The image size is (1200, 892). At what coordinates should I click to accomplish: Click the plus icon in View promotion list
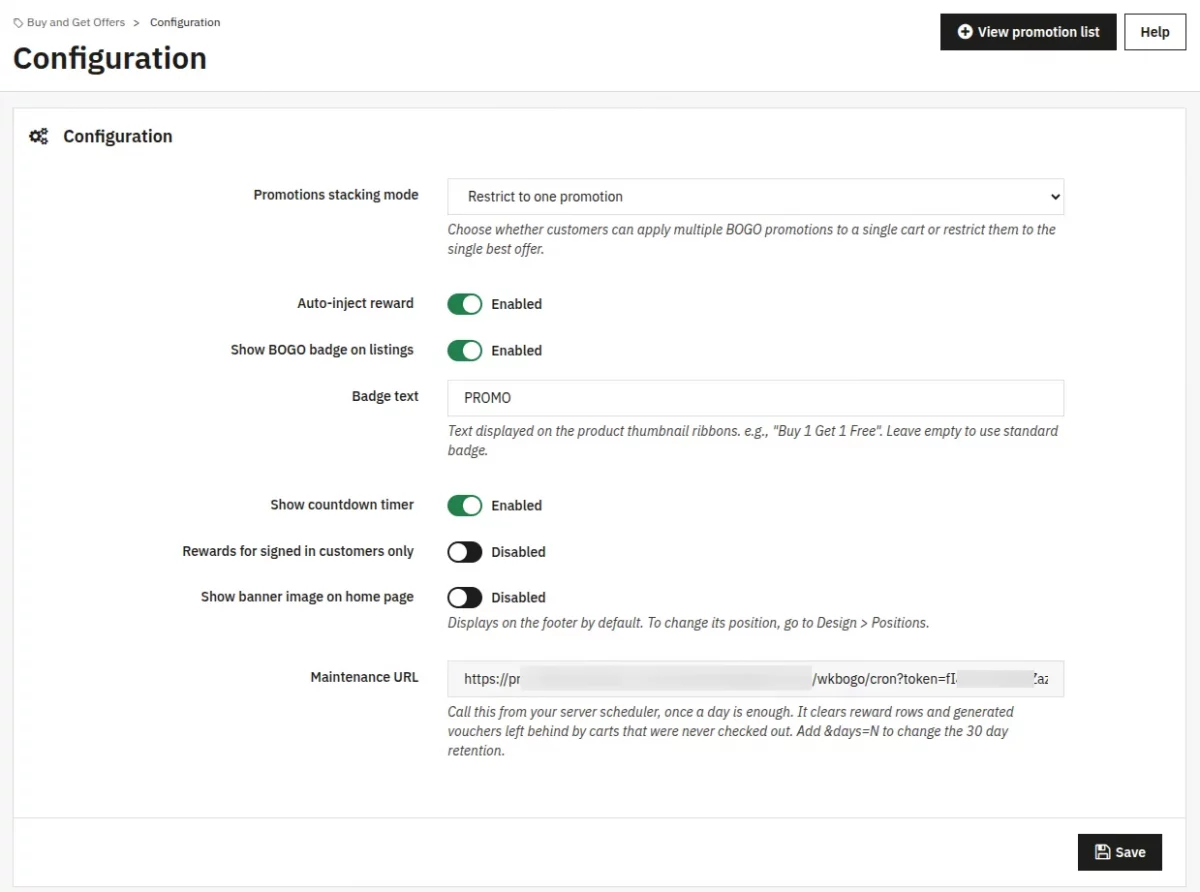tap(965, 32)
